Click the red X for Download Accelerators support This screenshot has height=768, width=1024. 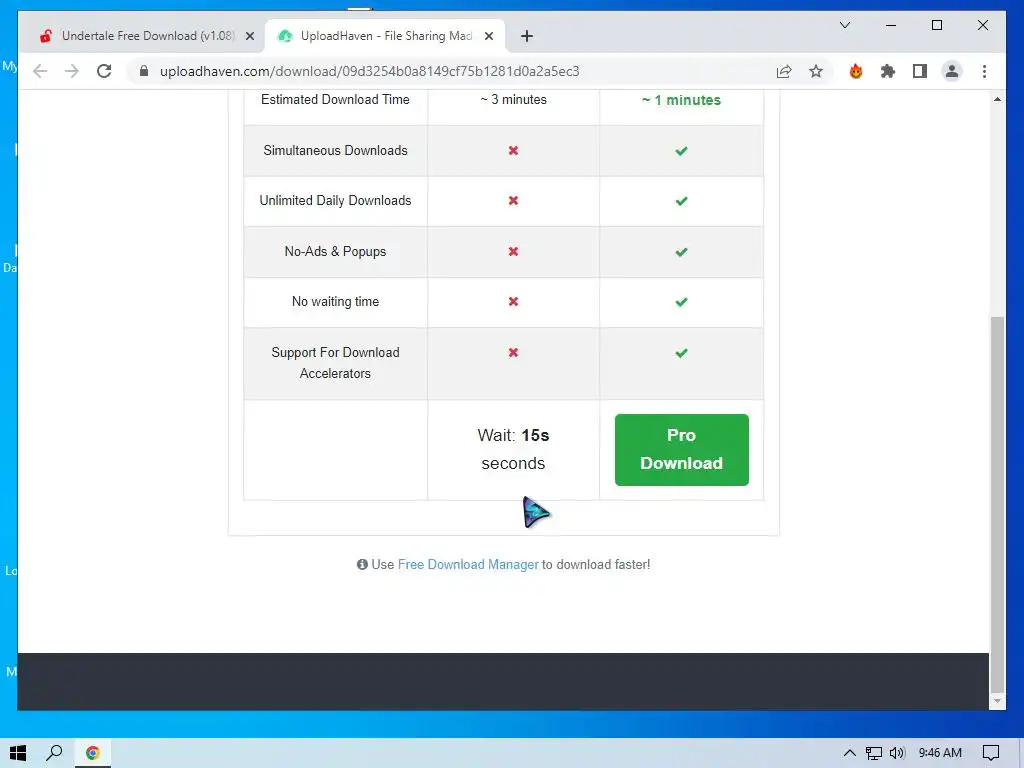(513, 353)
